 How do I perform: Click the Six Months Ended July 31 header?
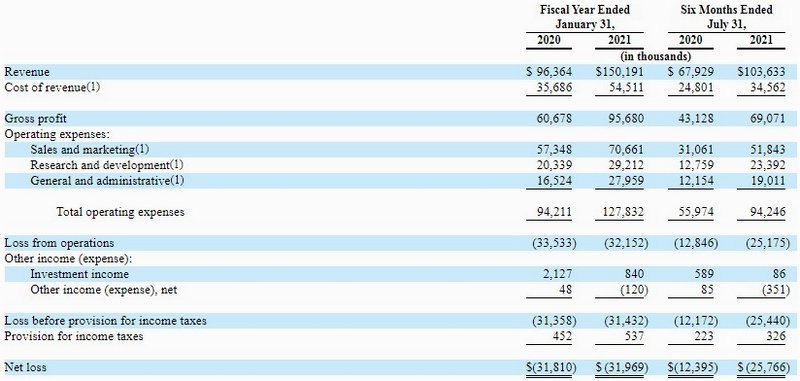pos(727,17)
